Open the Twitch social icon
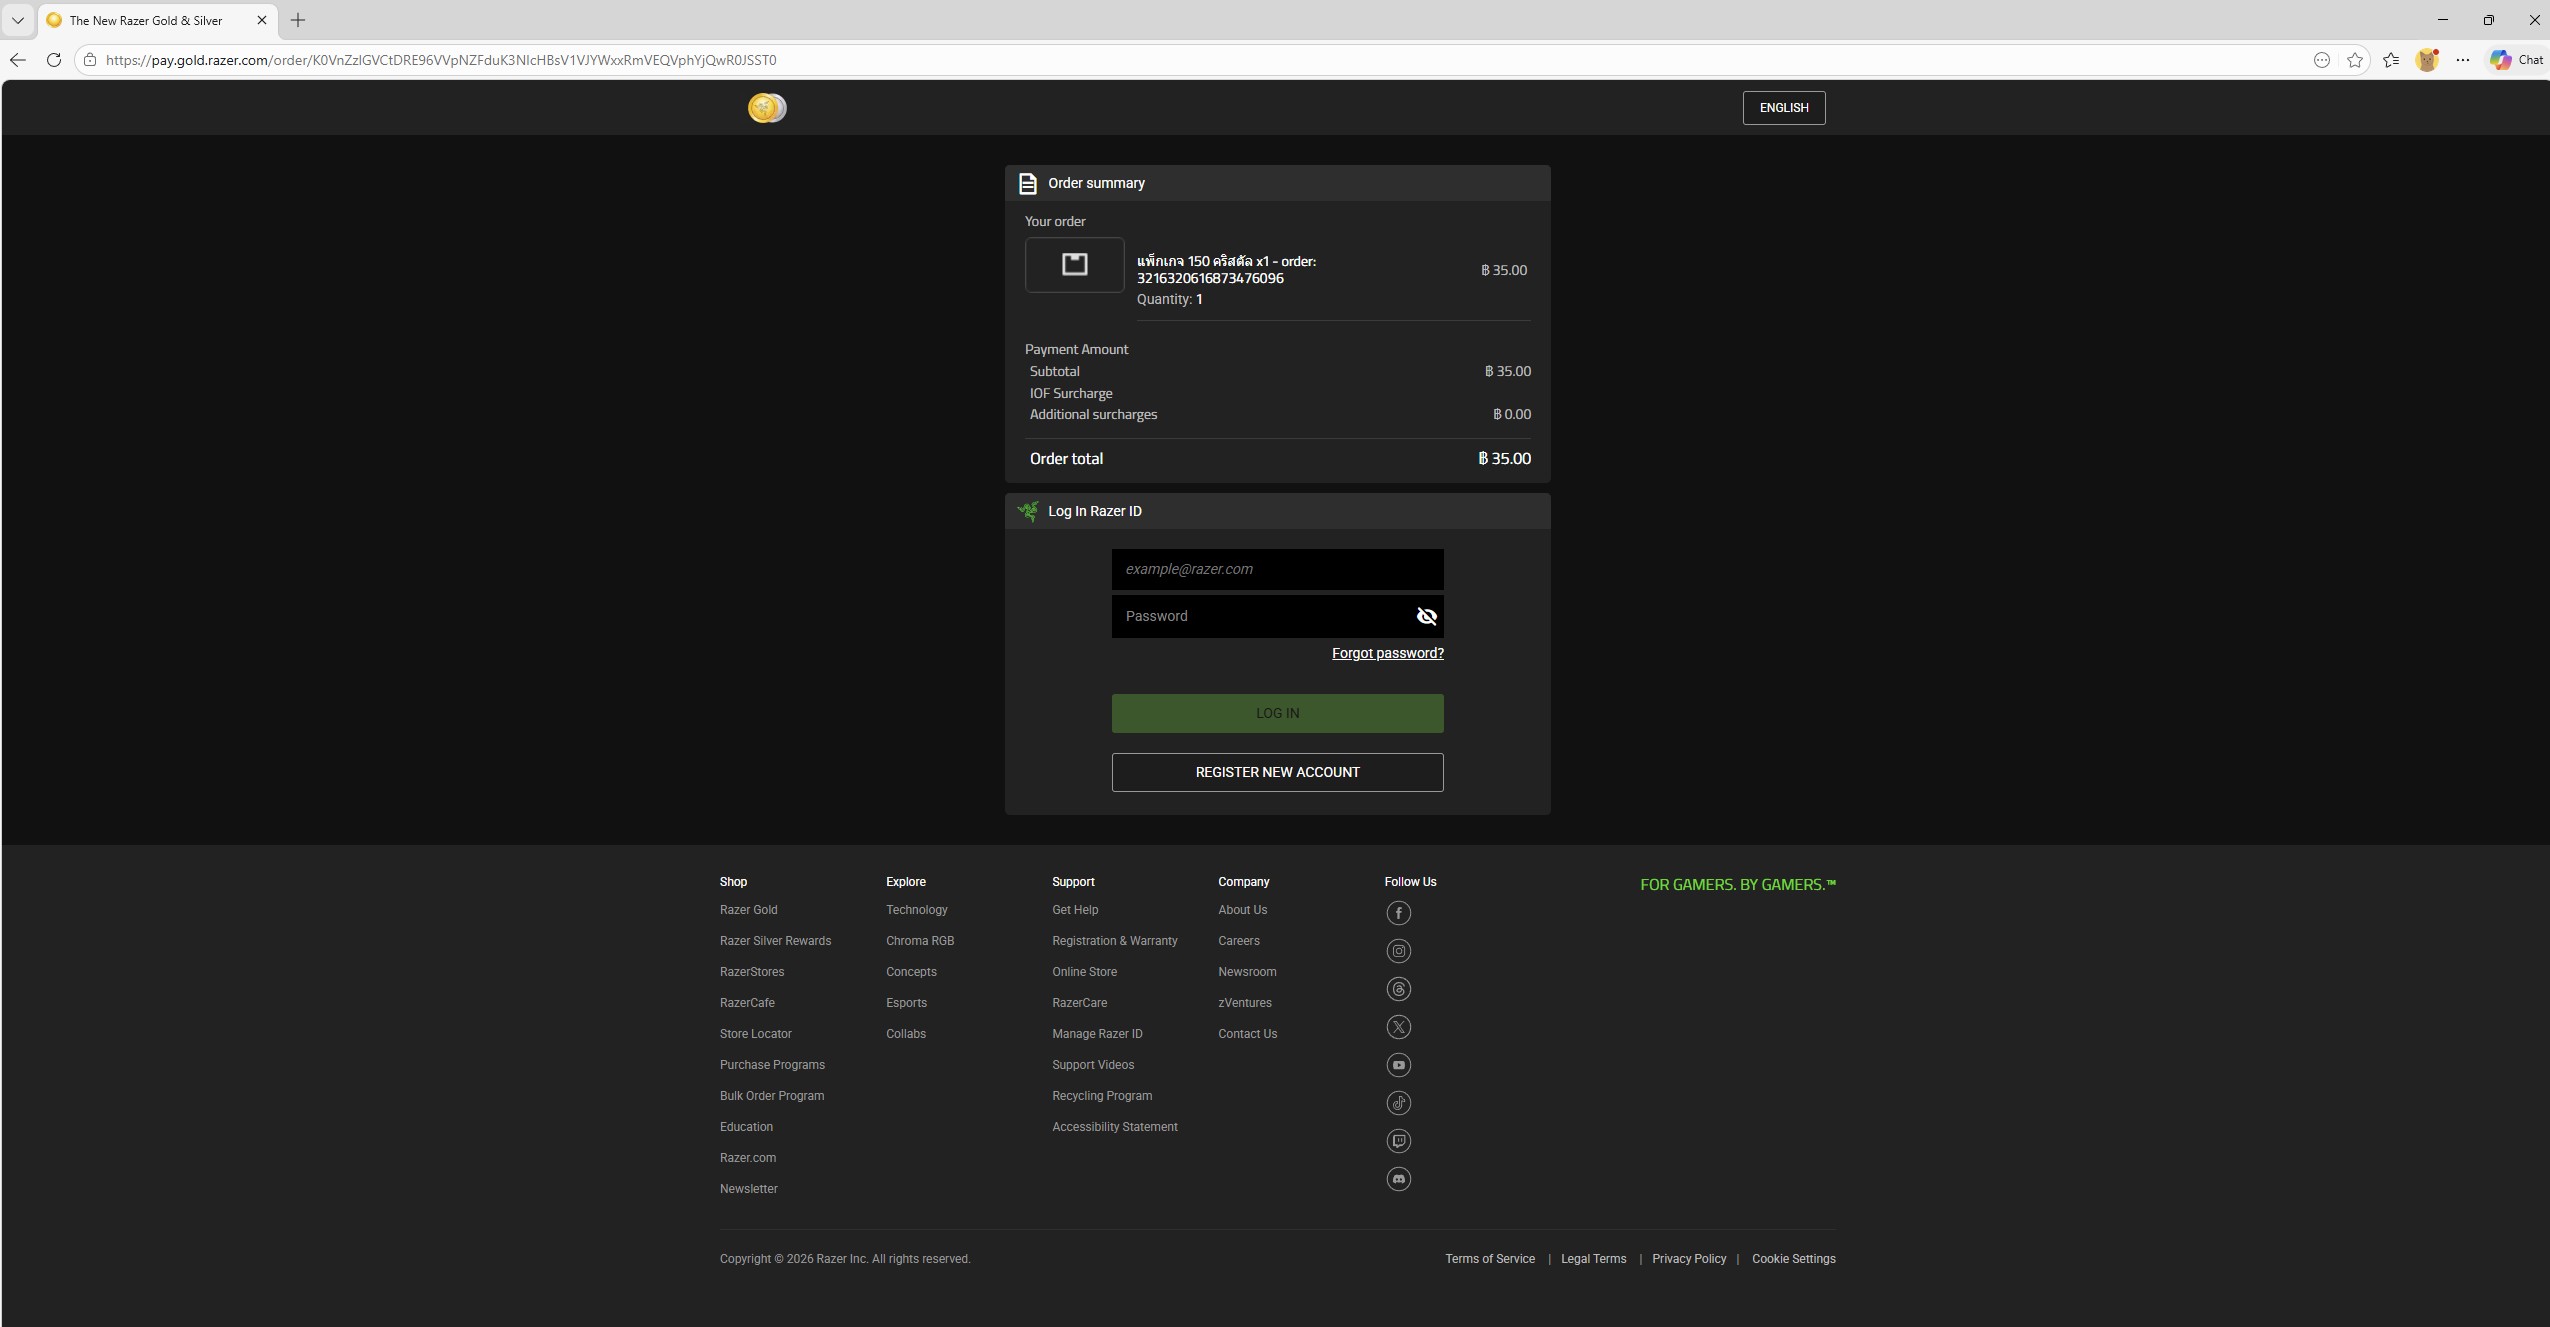Screen dimensions: 2550x1327 pos(1398,1141)
